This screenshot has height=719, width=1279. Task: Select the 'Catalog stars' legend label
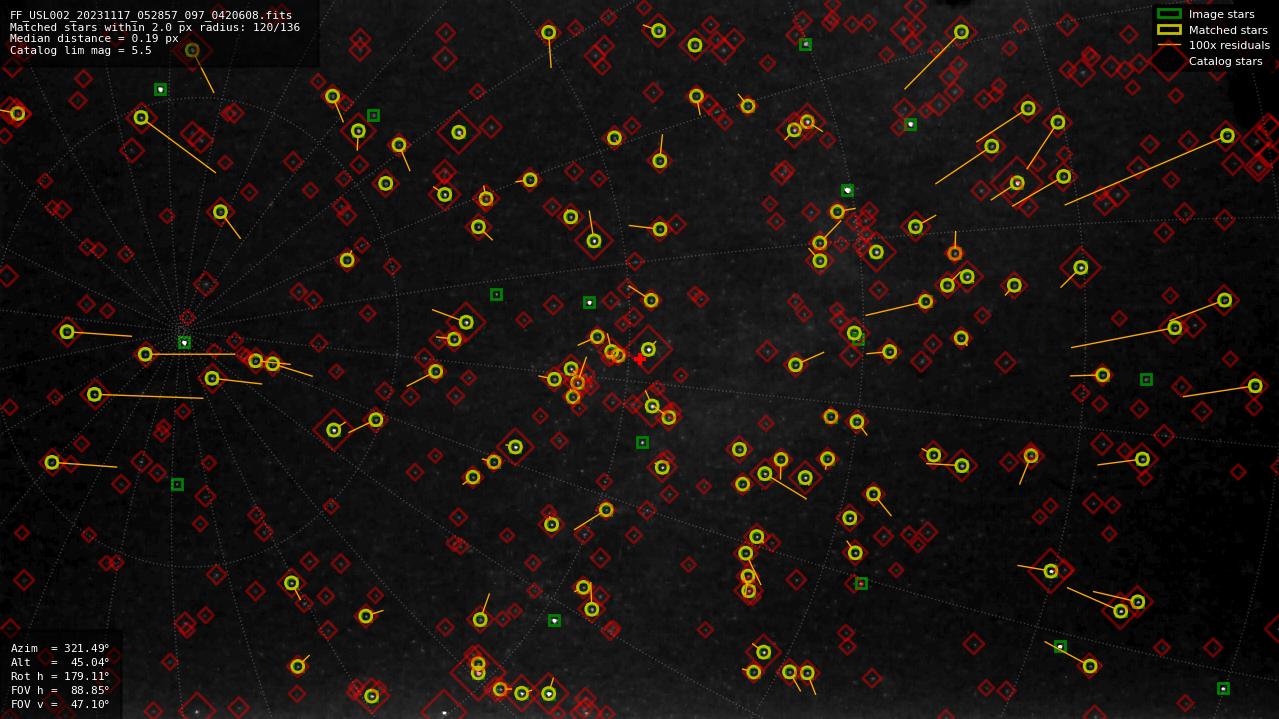1225,61
